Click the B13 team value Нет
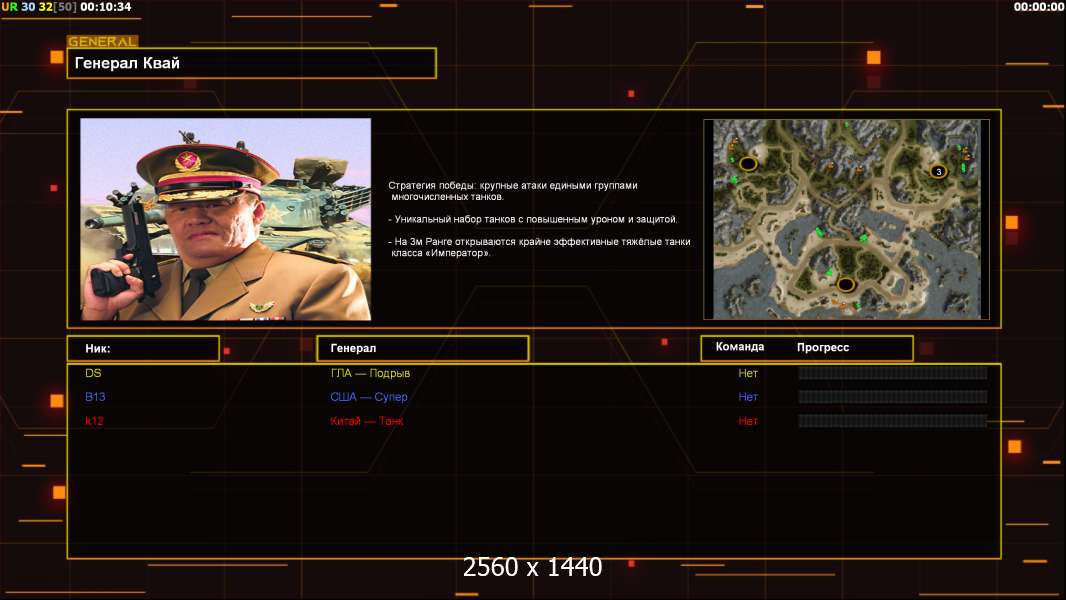Image resolution: width=1066 pixels, height=600 pixels. coord(748,397)
